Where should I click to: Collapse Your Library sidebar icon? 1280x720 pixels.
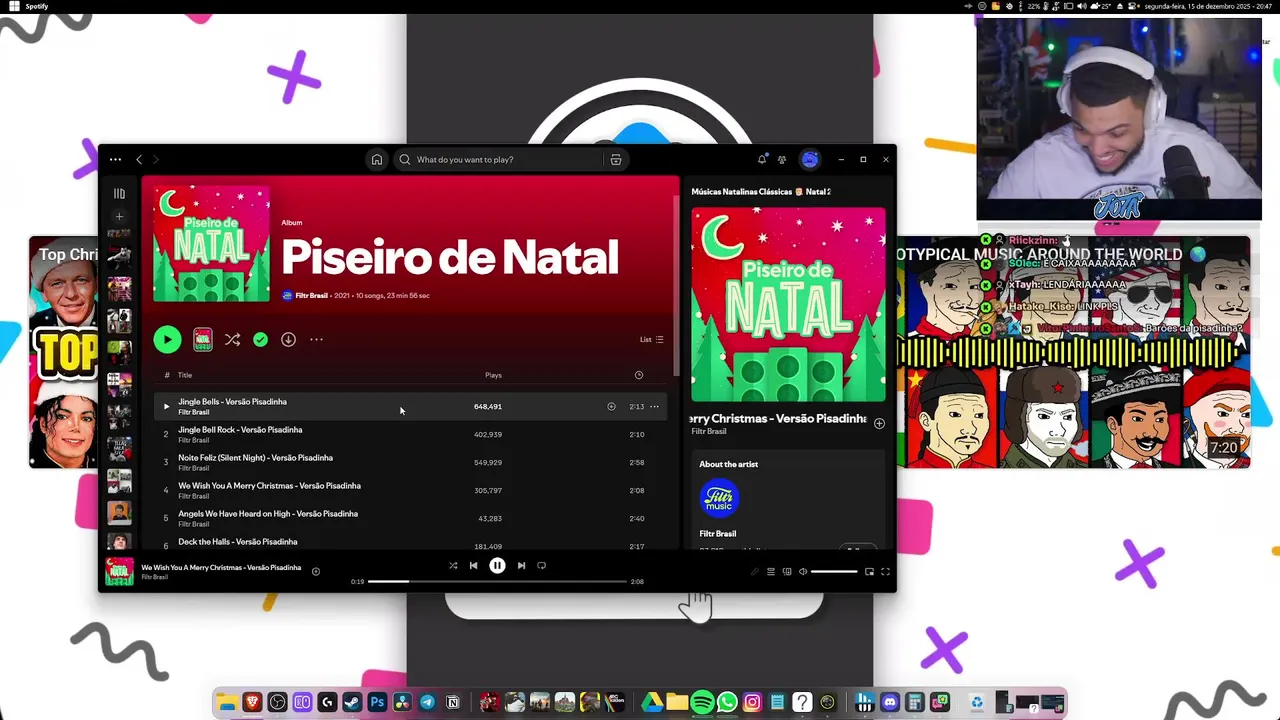tap(119, 194)
